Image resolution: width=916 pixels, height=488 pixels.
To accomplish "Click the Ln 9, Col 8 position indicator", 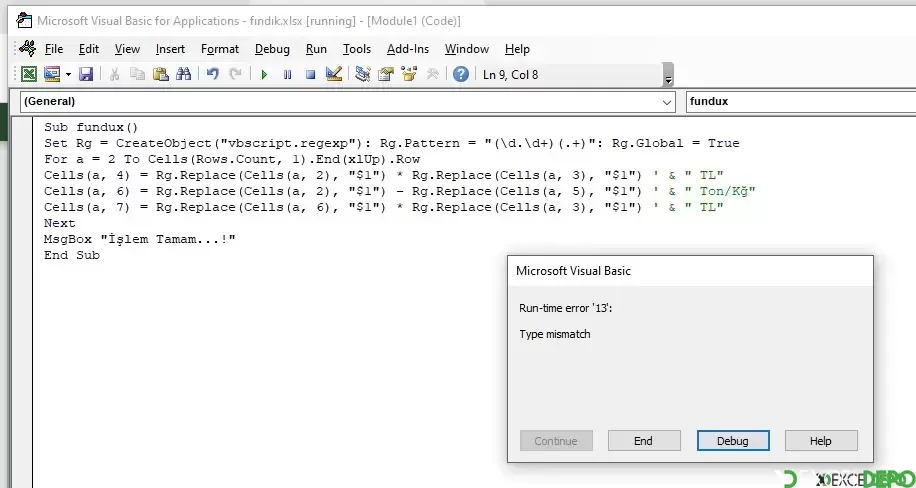I will click(511, 75).
